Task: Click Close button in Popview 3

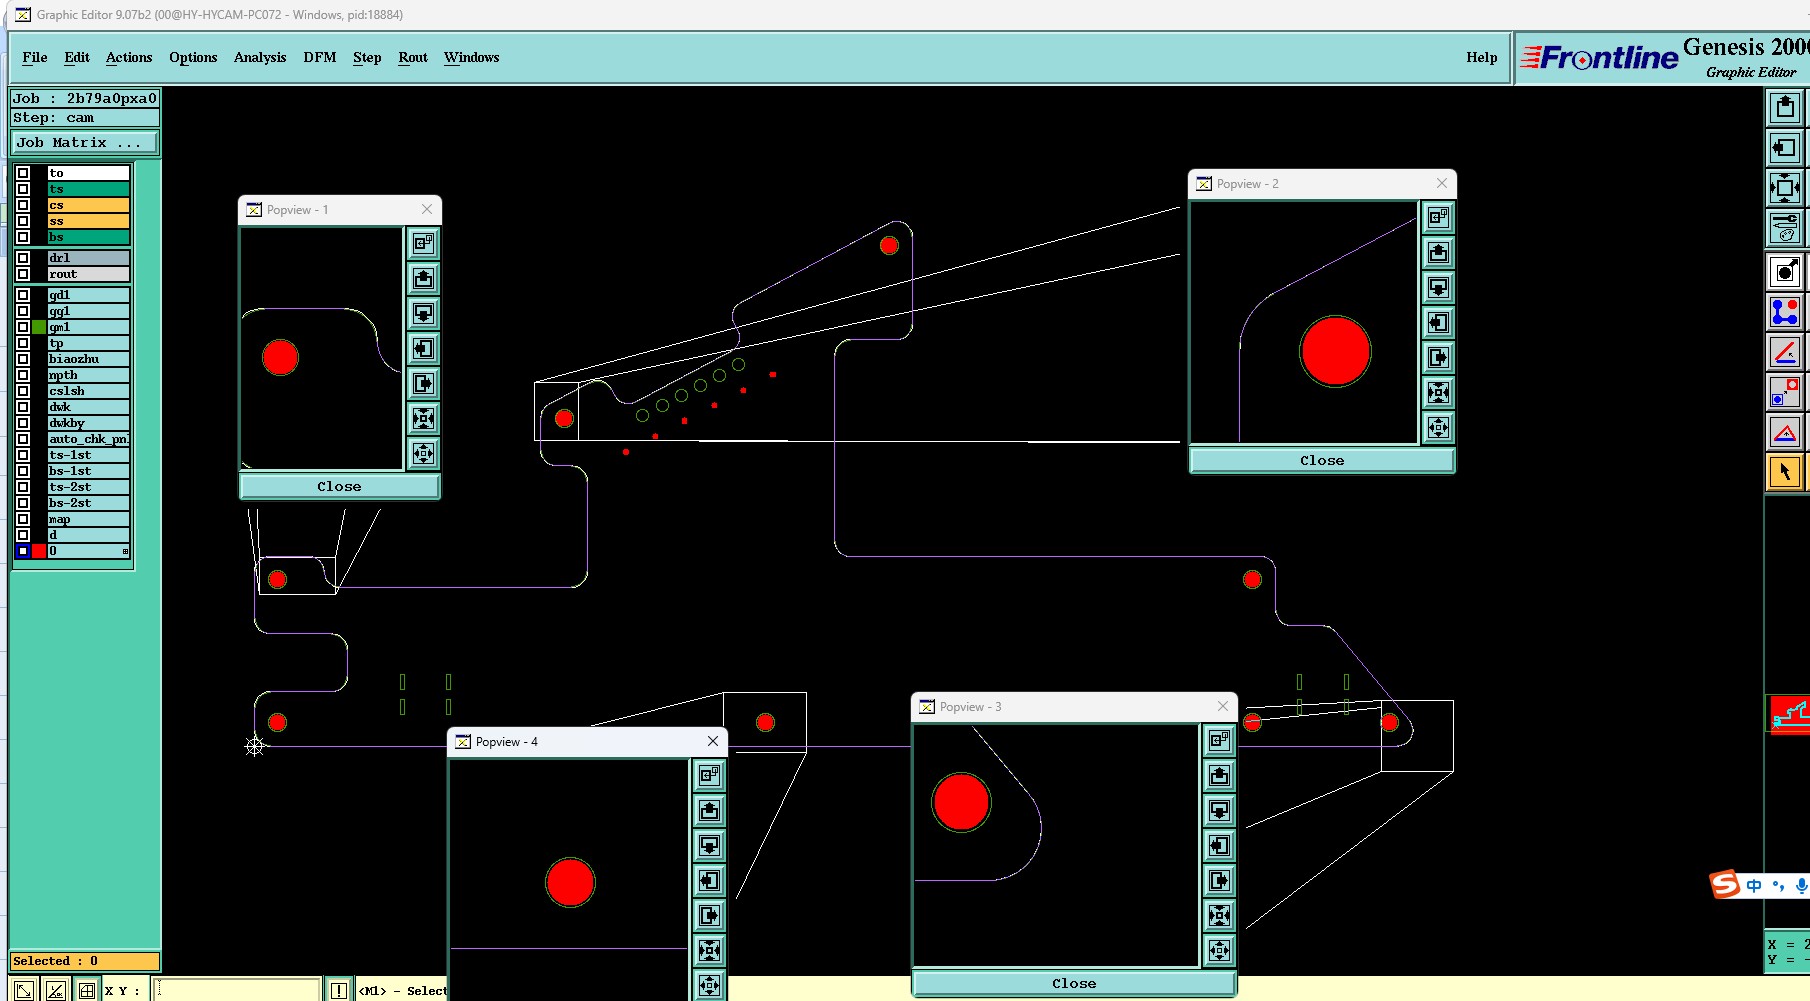Action: pyautogui.click(x=1074, y=983)
